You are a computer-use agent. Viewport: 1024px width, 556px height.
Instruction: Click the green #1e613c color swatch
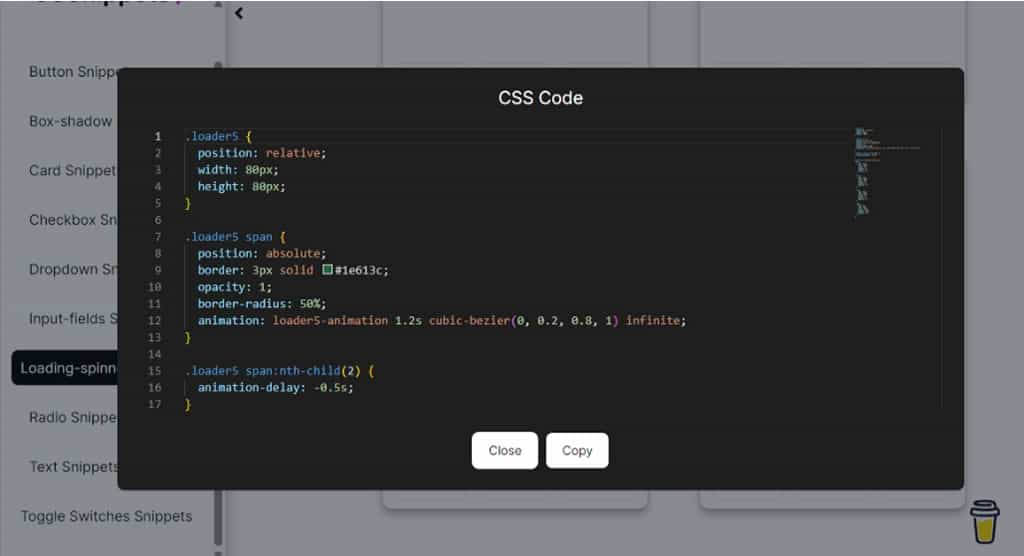click(x=327, y=270)
